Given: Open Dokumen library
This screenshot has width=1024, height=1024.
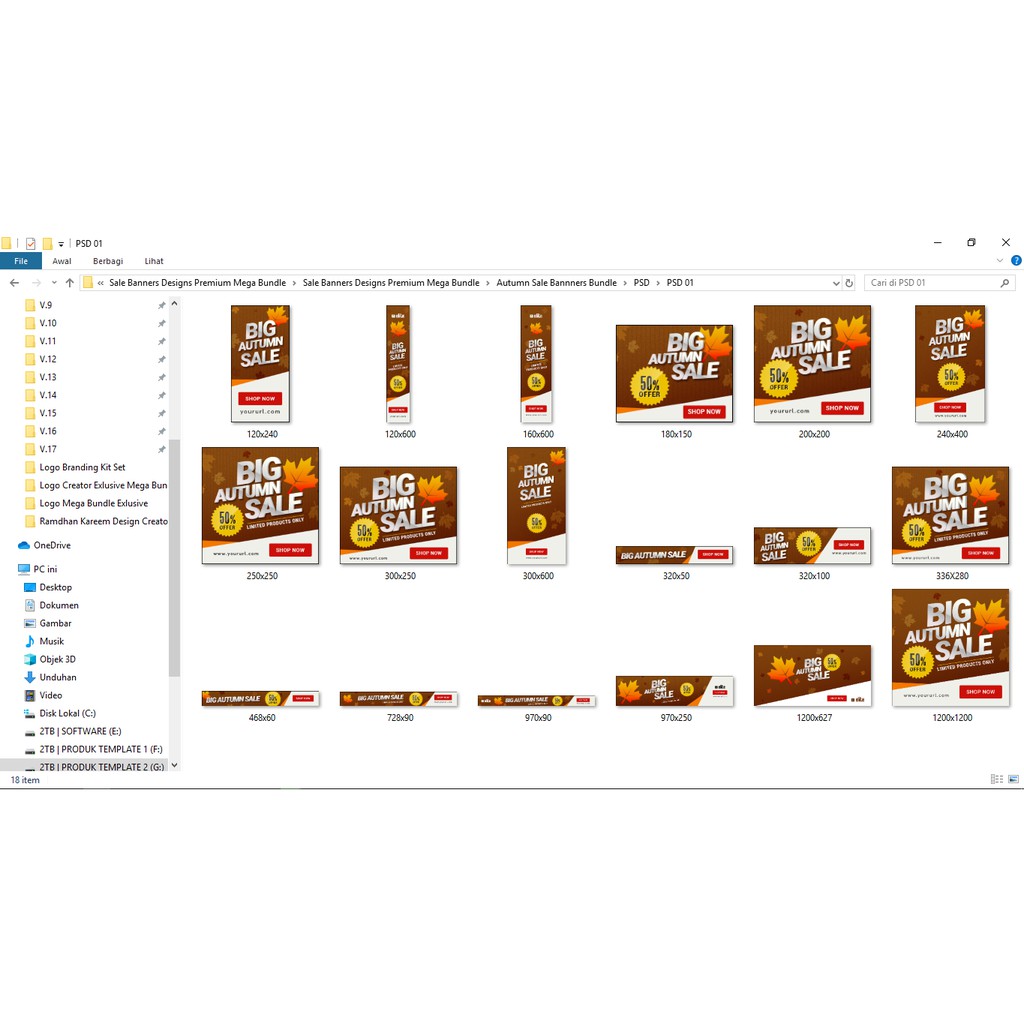Looking at the screenshot, I should (59, 605).
